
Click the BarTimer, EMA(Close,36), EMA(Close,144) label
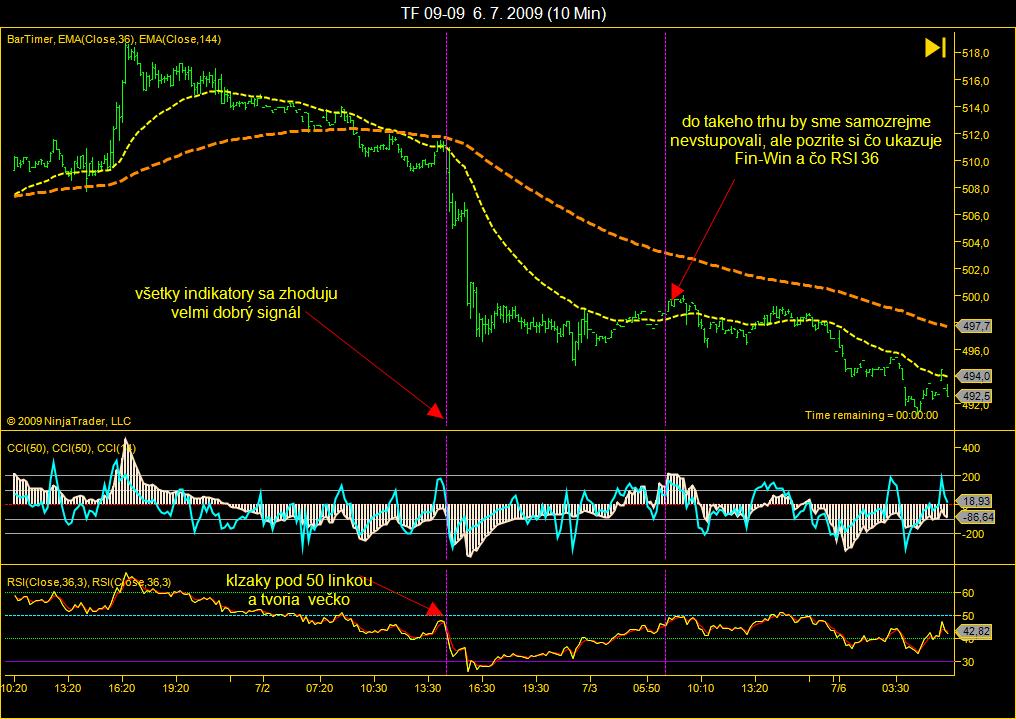114,40
